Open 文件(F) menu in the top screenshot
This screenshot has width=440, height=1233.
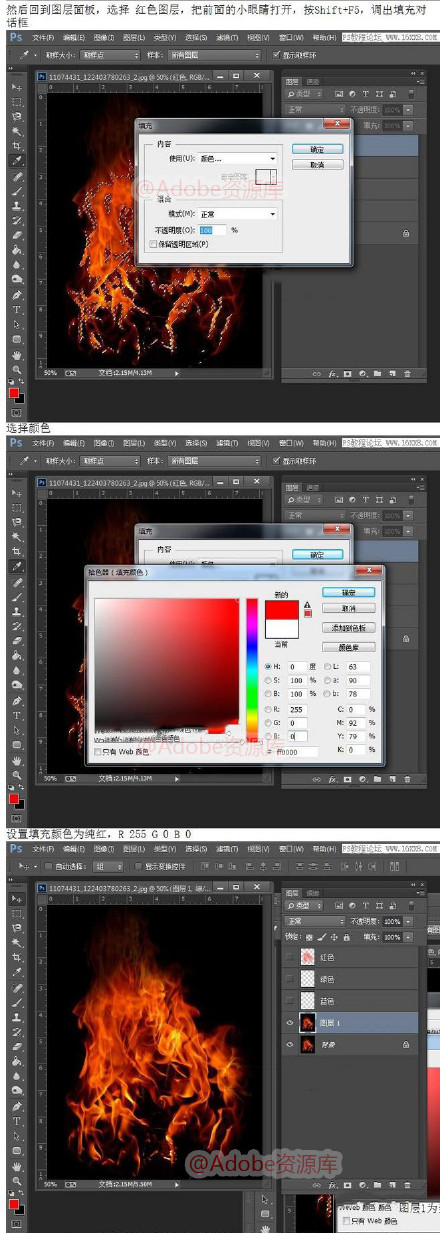(43, 36)
